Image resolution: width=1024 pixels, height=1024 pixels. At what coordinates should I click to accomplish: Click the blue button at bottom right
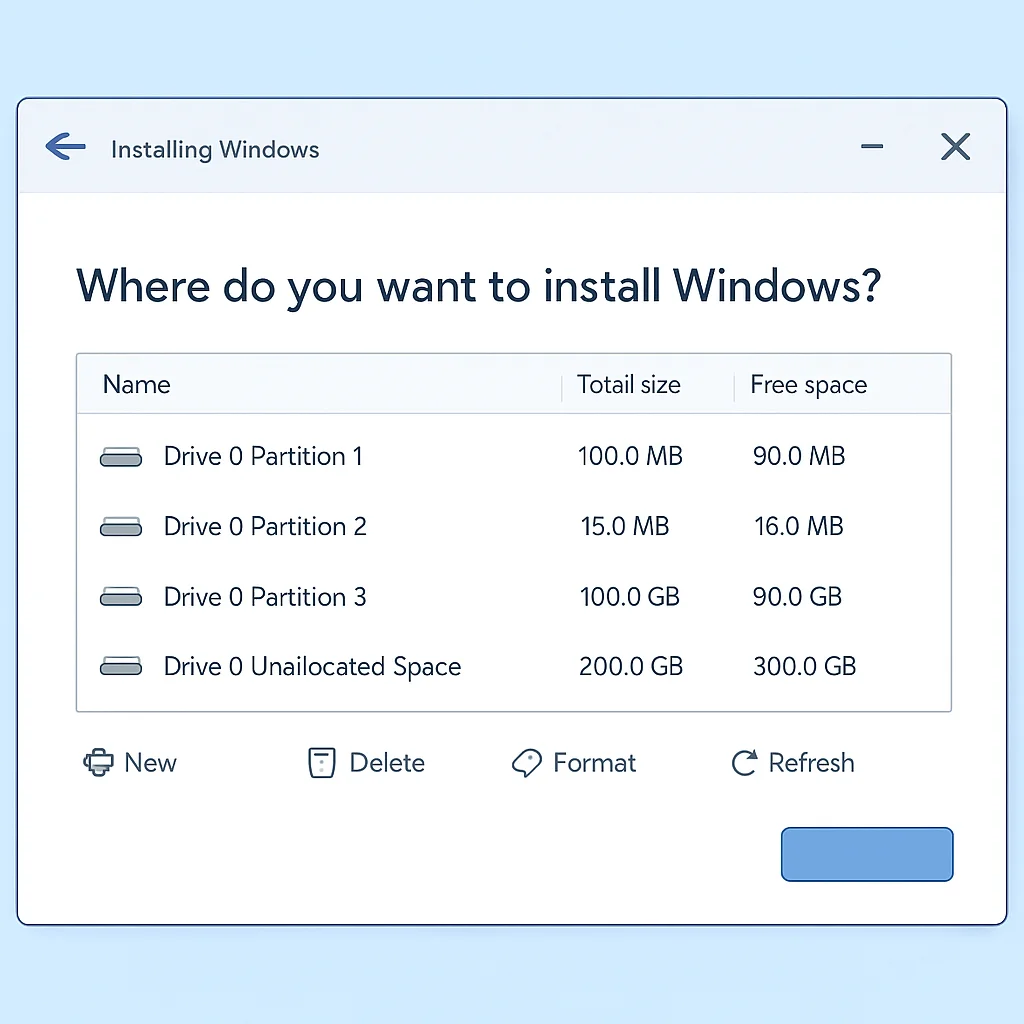867,854
